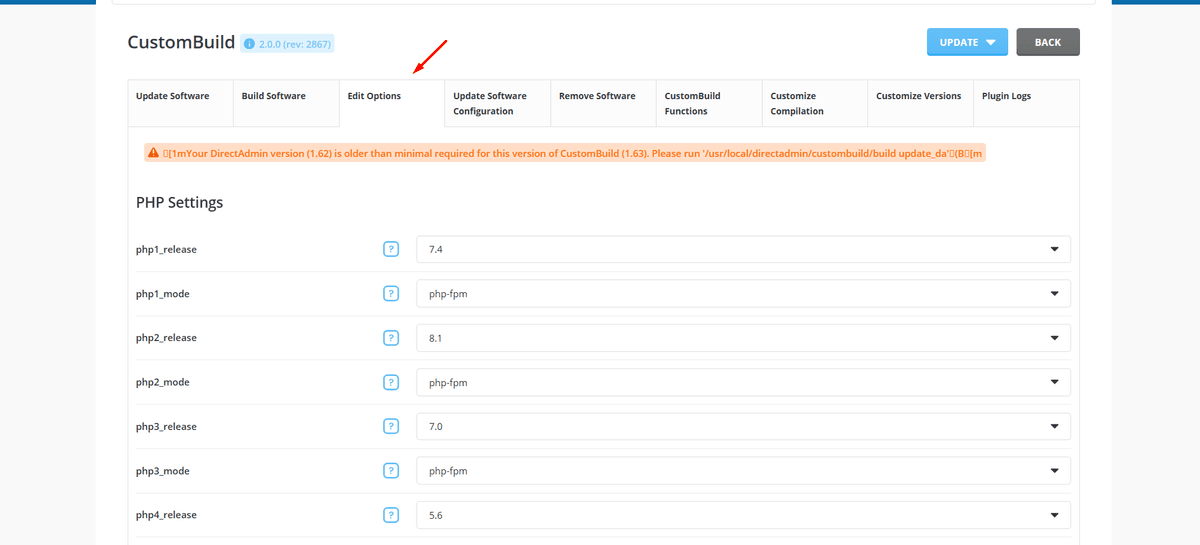Click the help icon for php4_release

(x=391, y=515)
